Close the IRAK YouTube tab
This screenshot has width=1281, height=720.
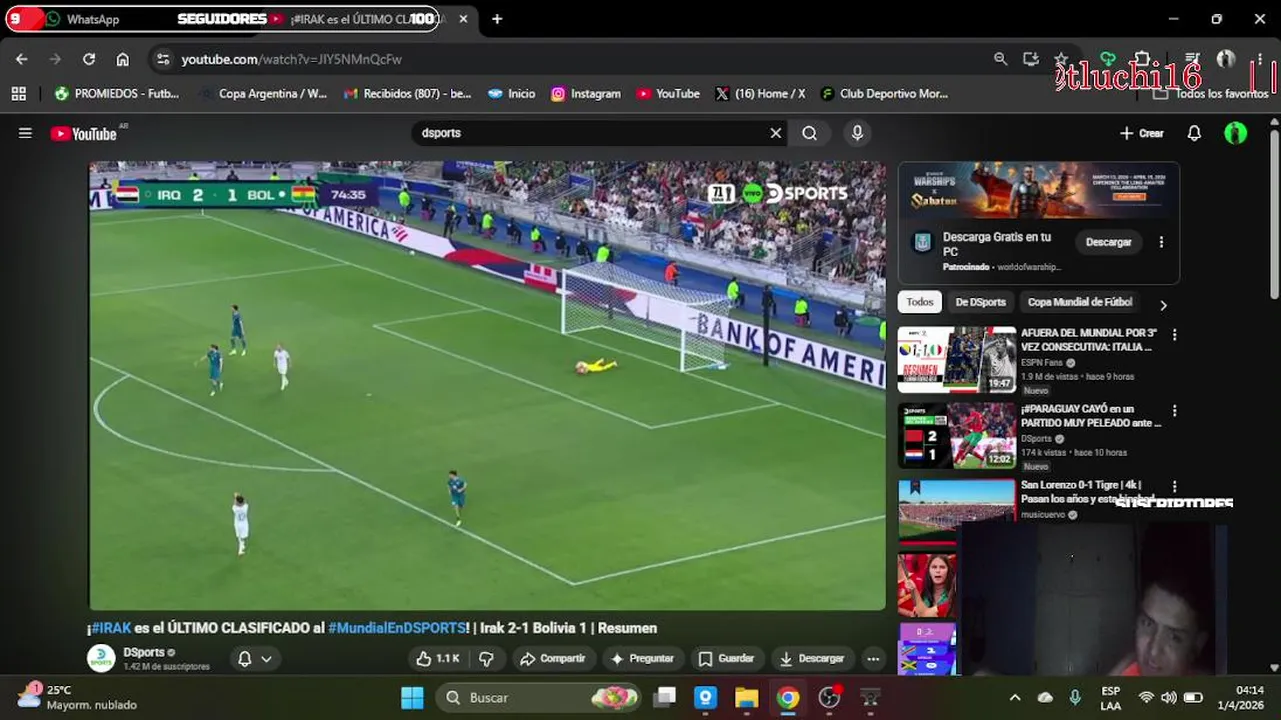(463, 19)
